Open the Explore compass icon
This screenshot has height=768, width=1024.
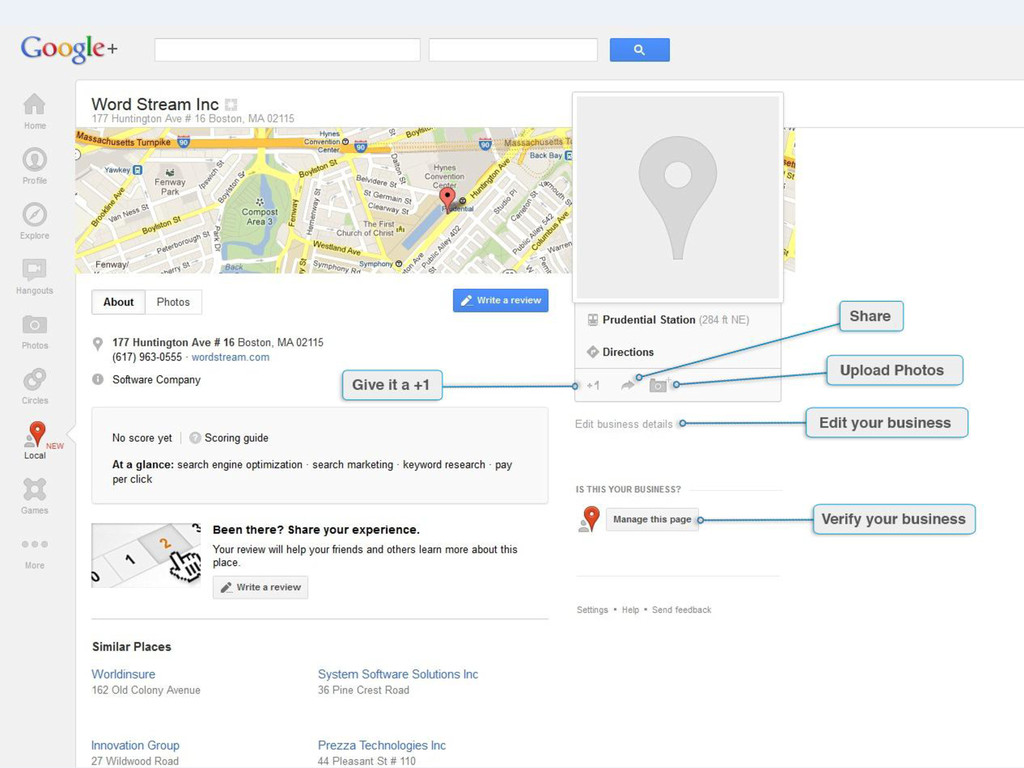click(x=35, y=214)
